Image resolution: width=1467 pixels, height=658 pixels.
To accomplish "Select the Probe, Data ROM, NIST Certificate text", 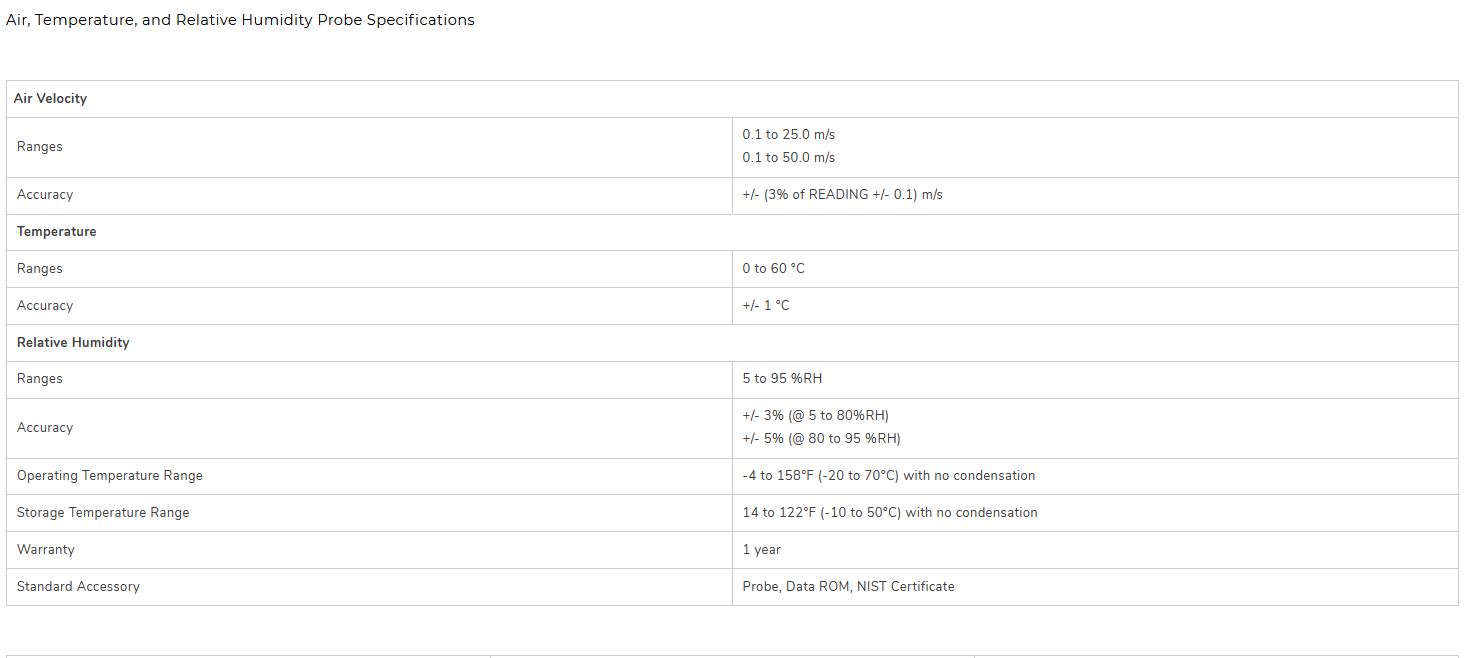I will (848, 587).
